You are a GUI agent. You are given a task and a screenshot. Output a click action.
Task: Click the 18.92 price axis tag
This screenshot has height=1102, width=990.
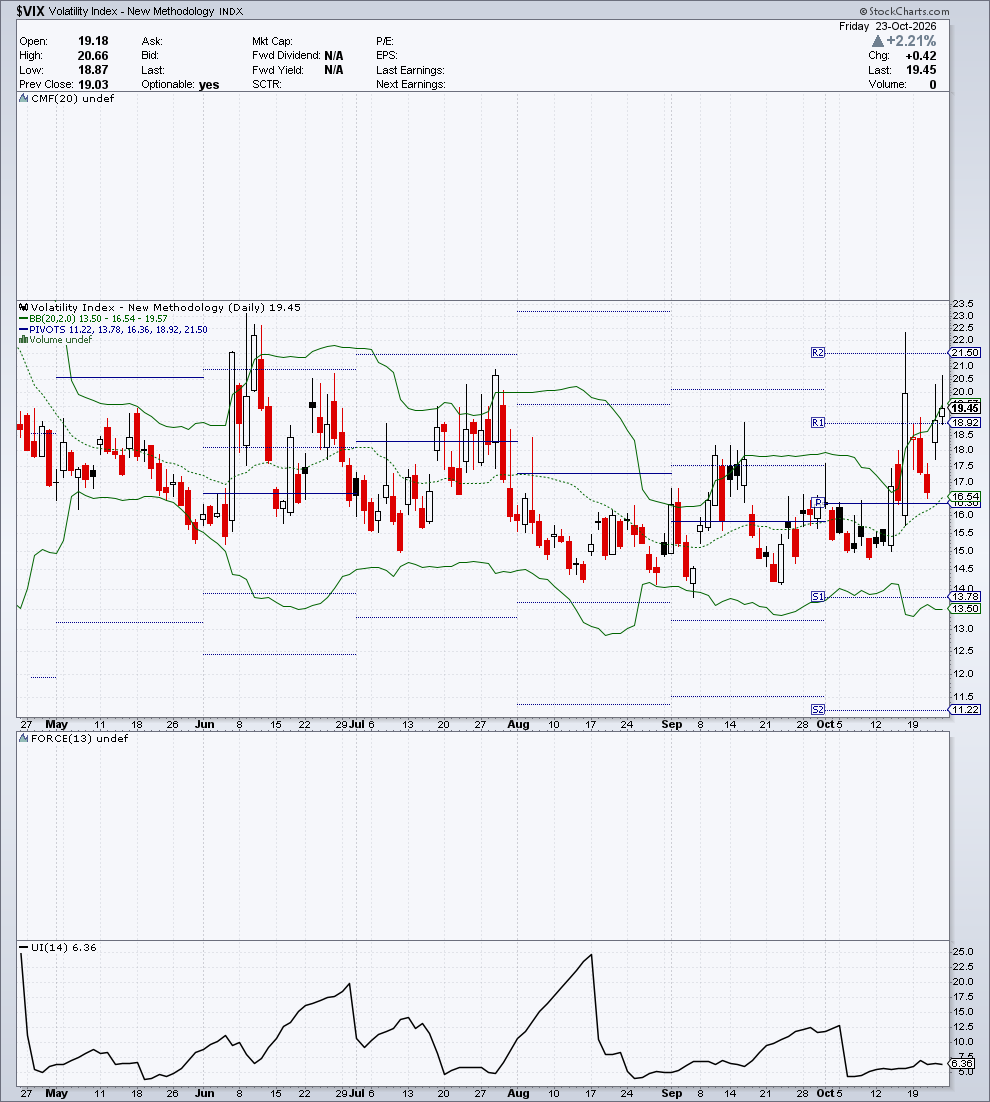tap(965, 422)
